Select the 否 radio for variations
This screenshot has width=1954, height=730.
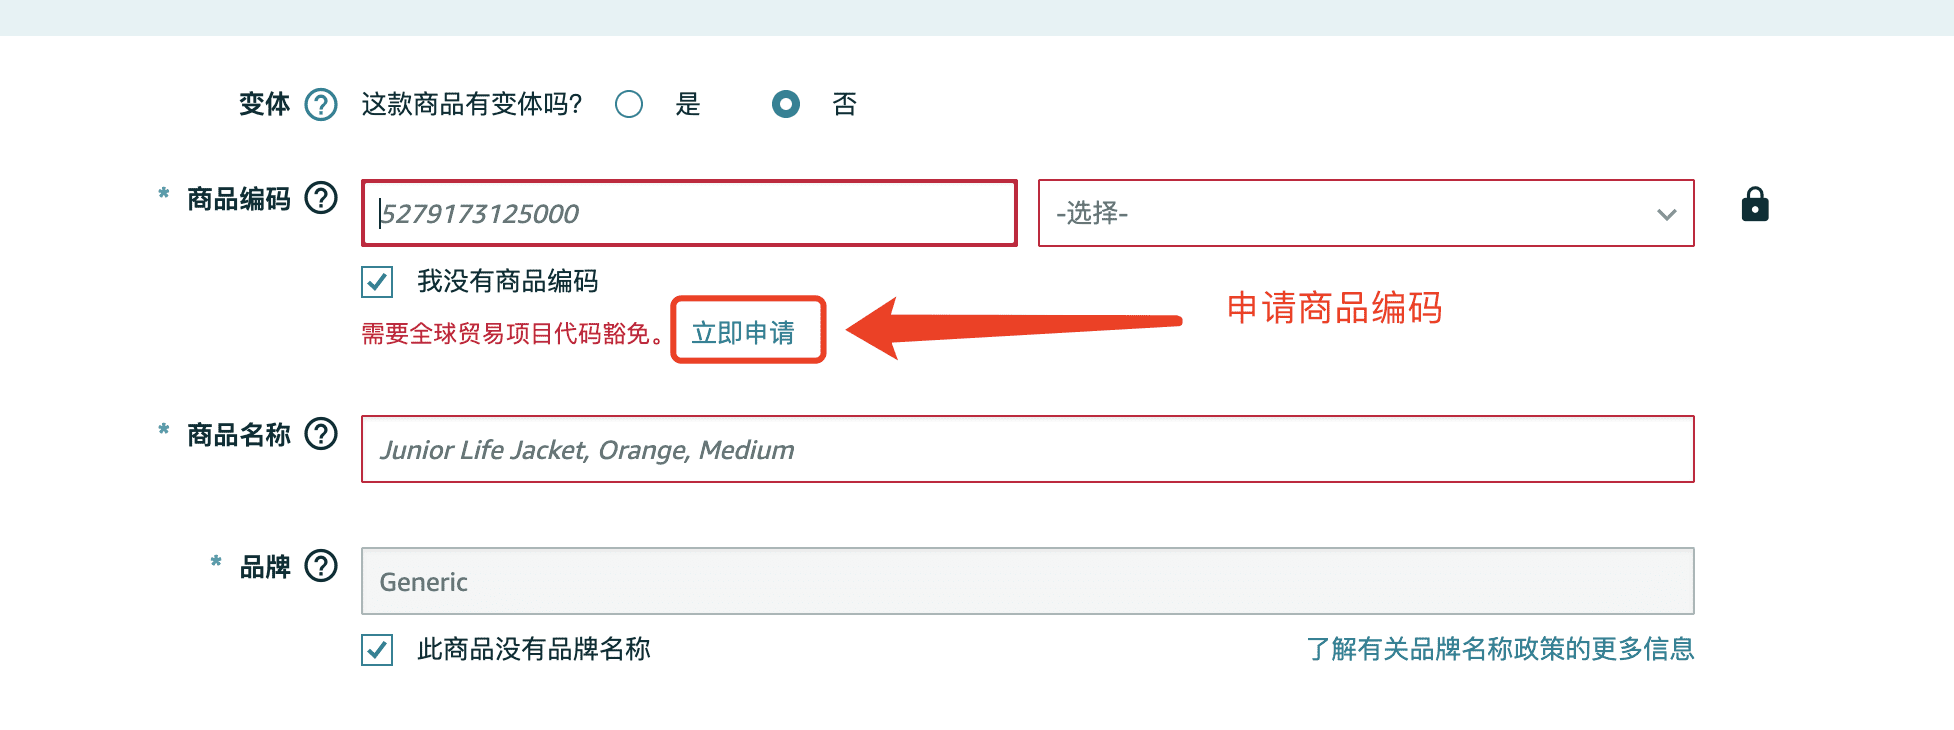click(787, 103)
